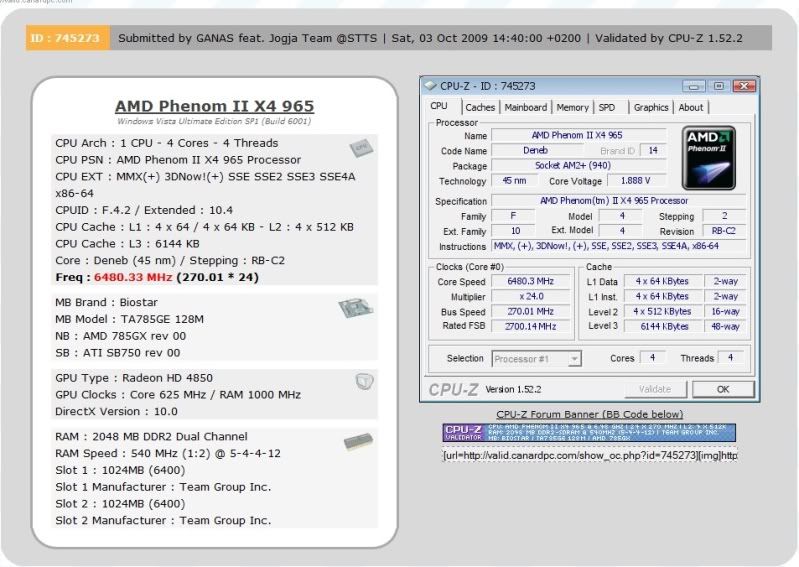The width and height of the screenshot is (799, 567).
Task: Switch to the About tab
Action: [691, 107]
